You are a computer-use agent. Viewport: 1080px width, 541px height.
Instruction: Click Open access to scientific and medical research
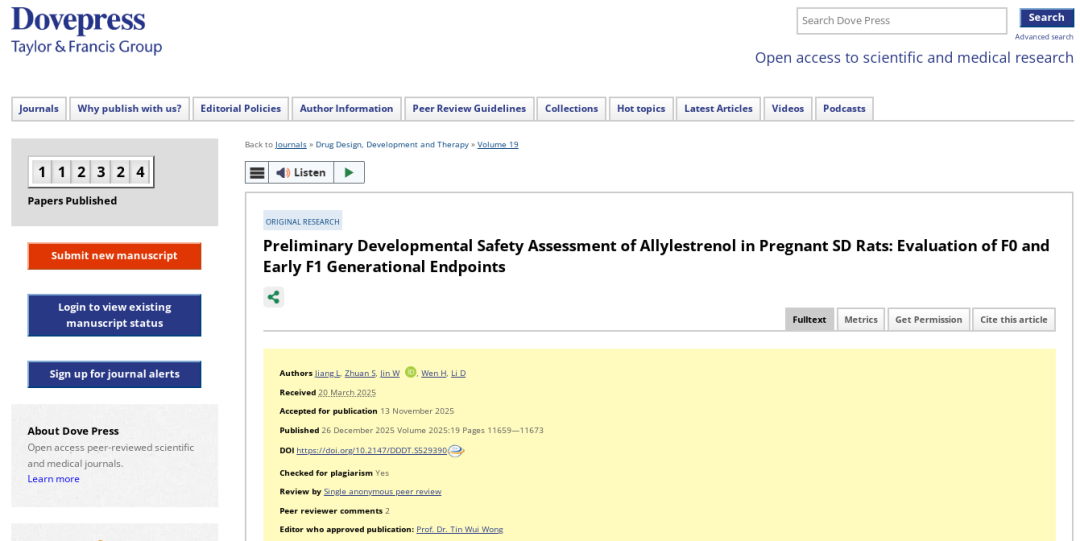[x=914, y=58]
